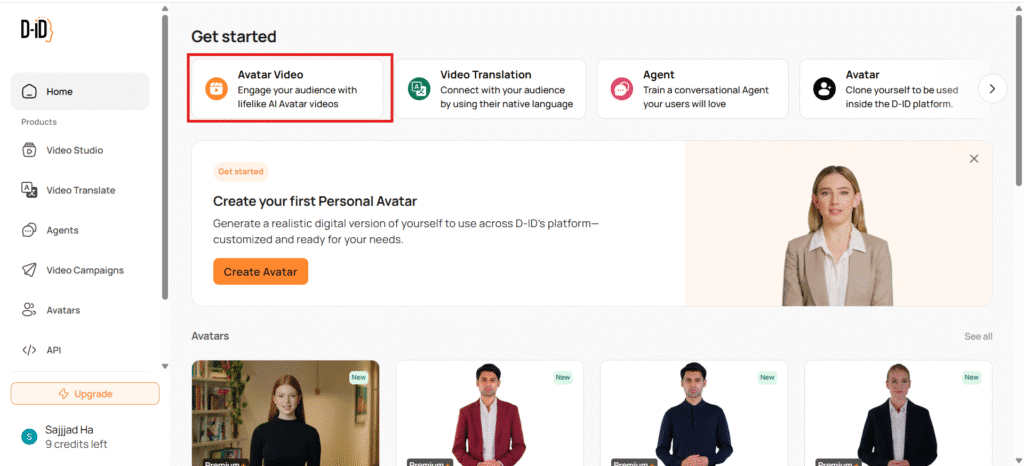This screenshot has height=466, width=1024.
Task: Open the Home sidebar item
Action: (x=80, y=91)
